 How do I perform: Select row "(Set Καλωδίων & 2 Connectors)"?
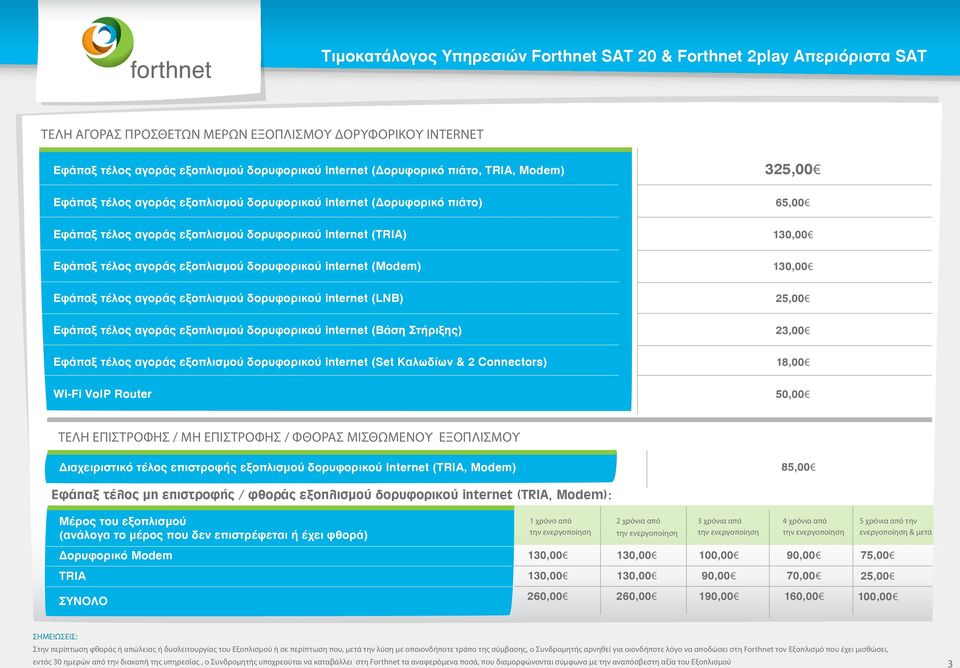click(x=335, y=362)
